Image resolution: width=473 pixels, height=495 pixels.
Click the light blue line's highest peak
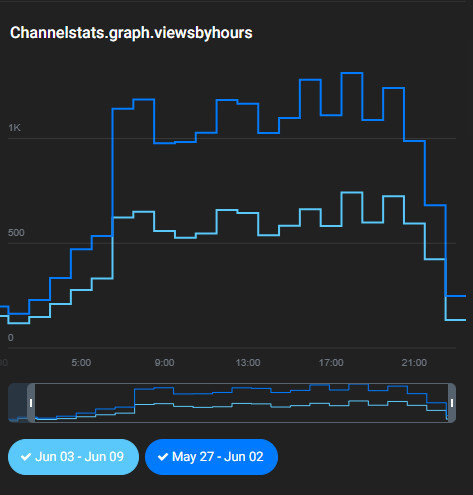click(x=352, y=192)
